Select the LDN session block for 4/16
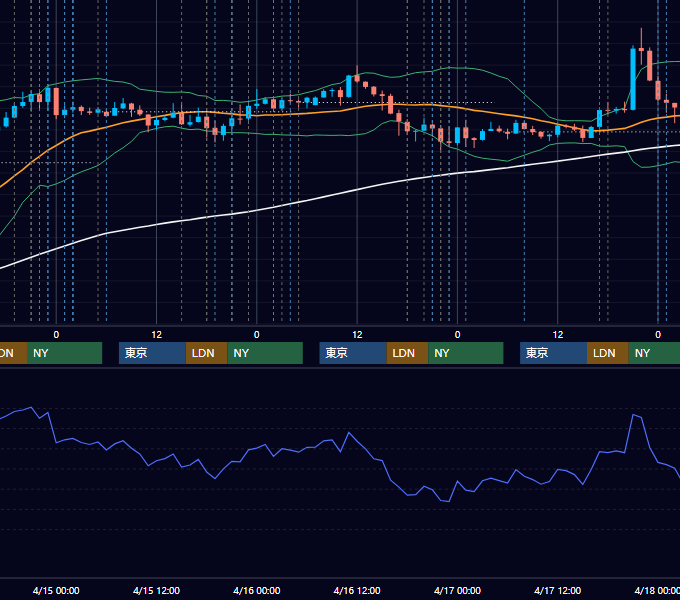 407,353
